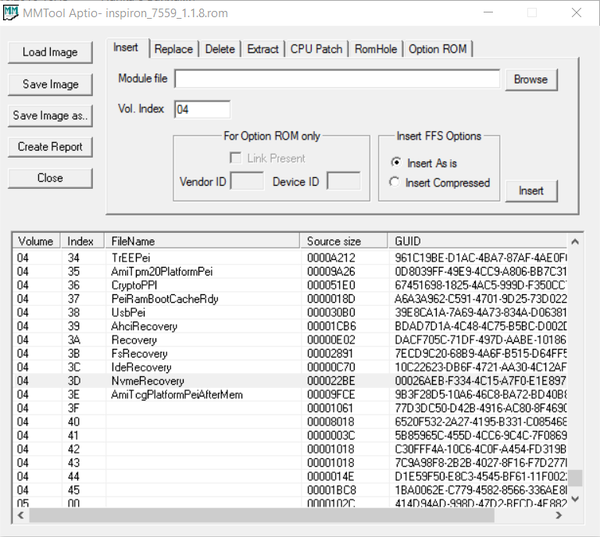600x537 pixels.
Task: Focus the Module file input field
Action: (x=337, y=79)
